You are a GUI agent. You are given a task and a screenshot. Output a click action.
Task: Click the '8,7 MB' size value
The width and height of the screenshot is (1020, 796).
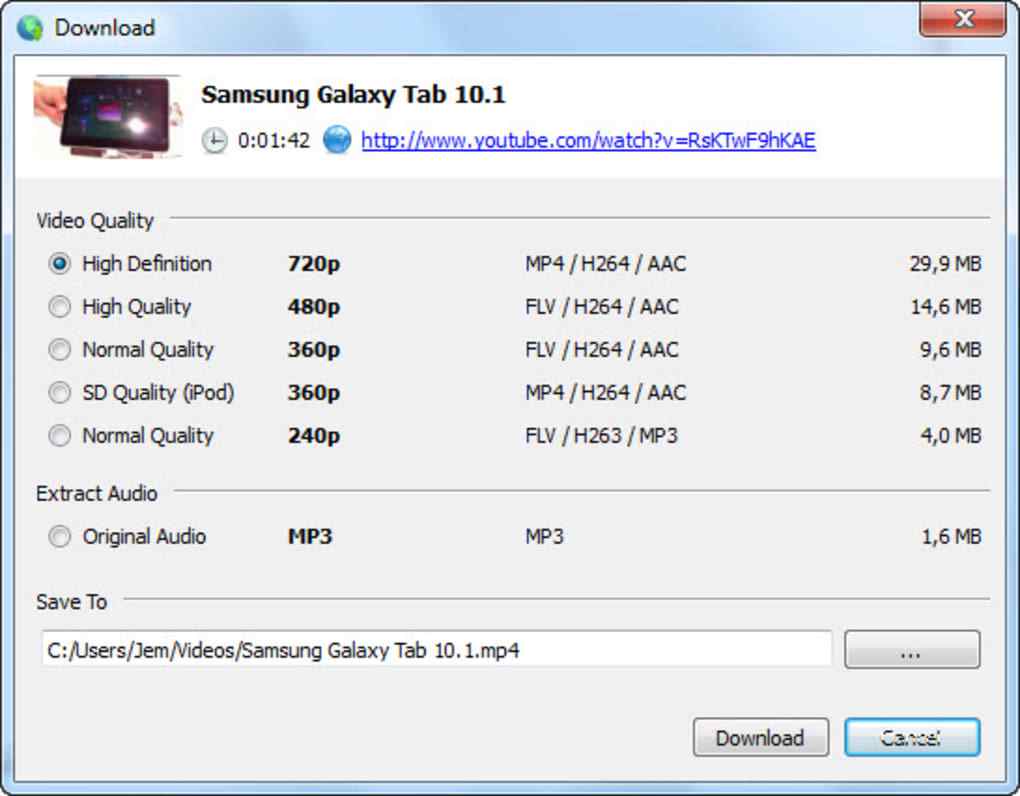[x=950, y=393]
